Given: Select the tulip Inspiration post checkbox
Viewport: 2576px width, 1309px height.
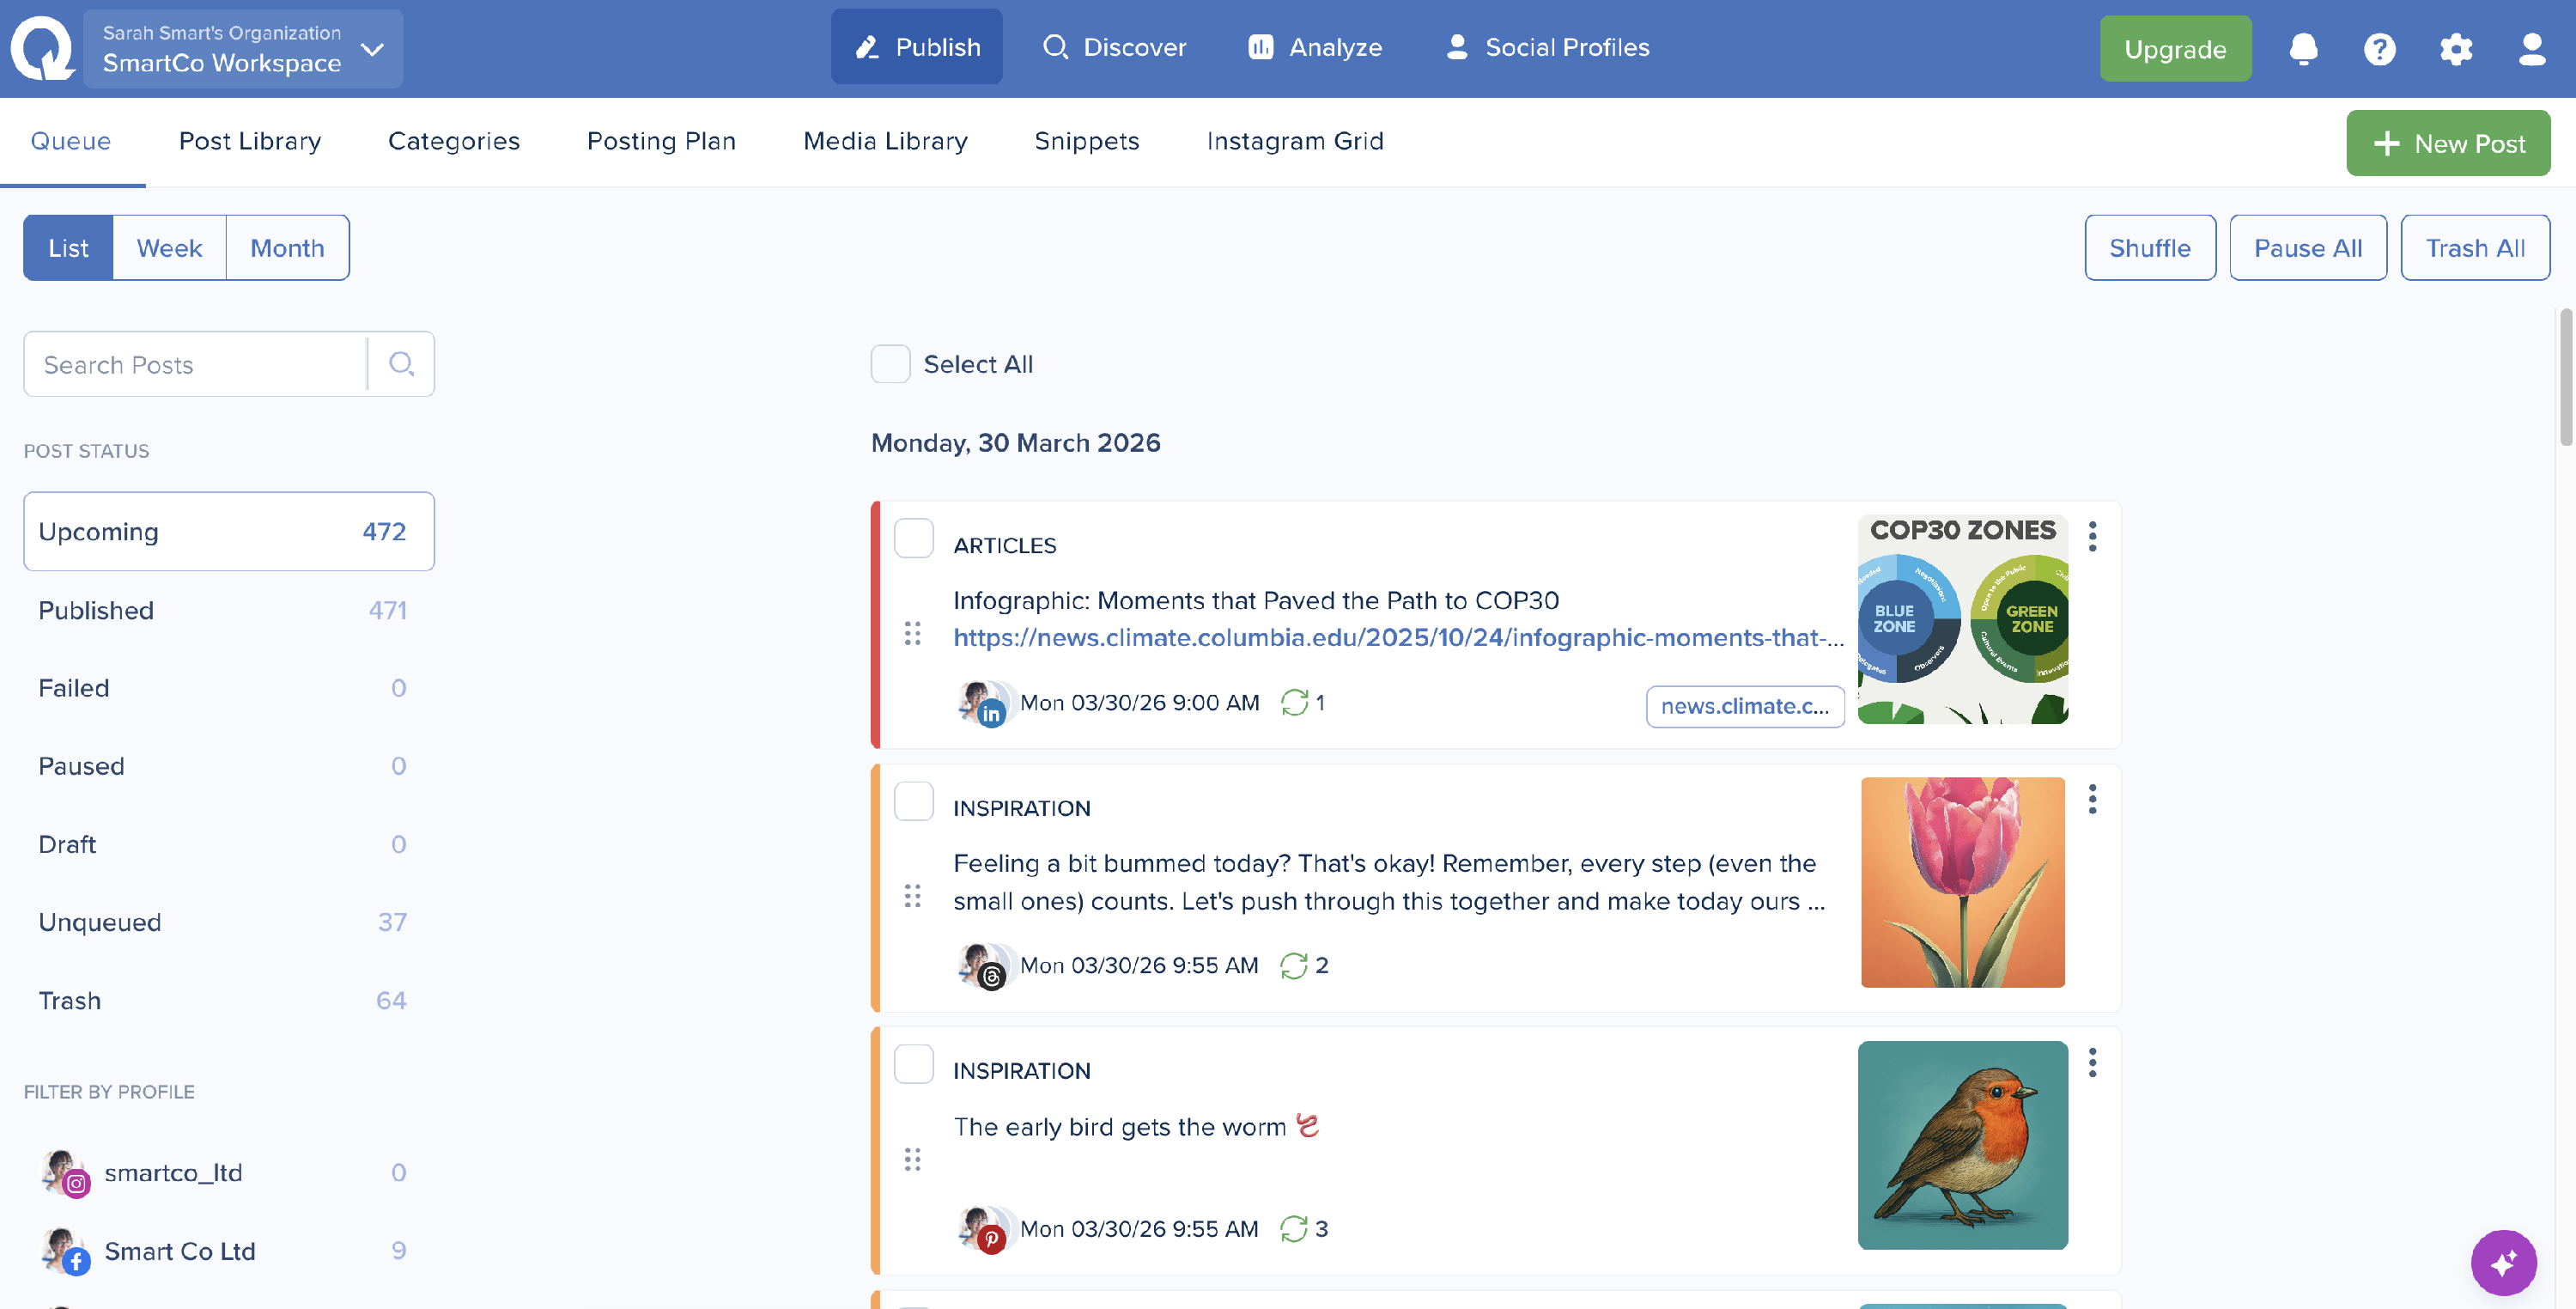Looking at the screenshot, I should tap(913, 801).
